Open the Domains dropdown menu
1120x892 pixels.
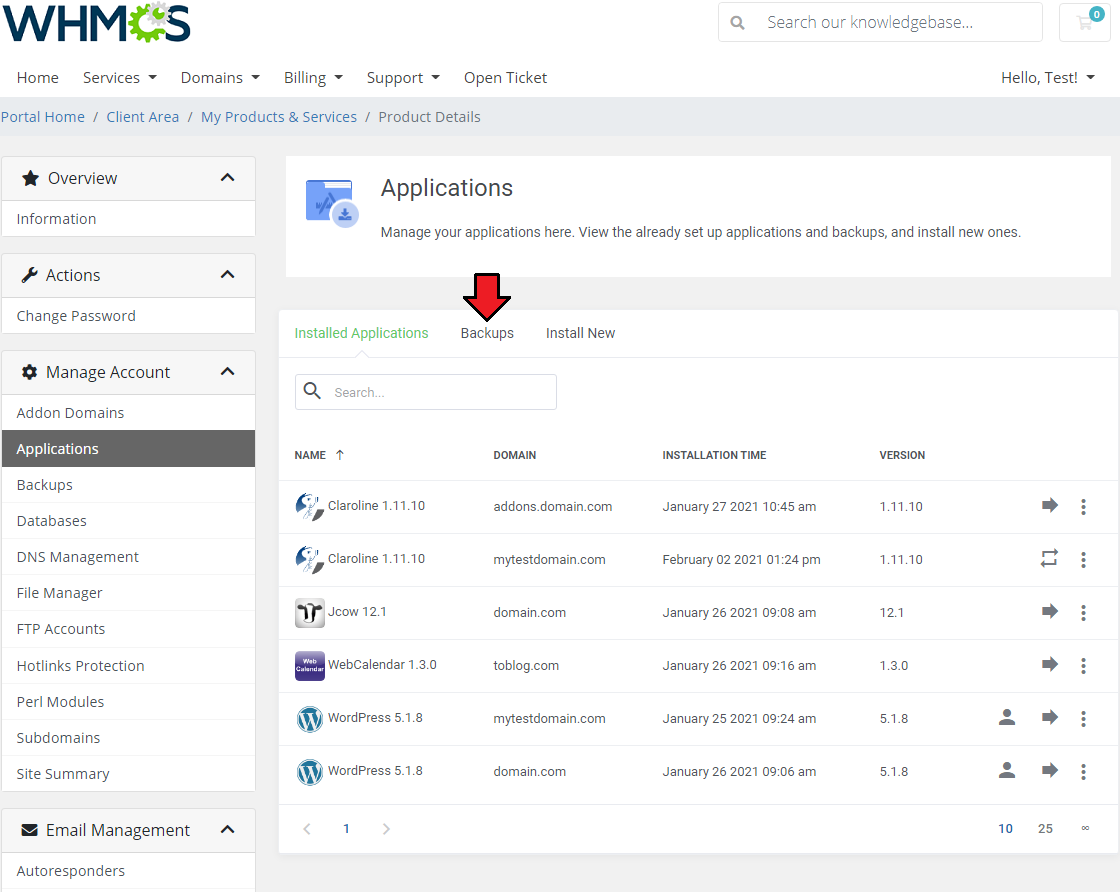tap(220, 77)
